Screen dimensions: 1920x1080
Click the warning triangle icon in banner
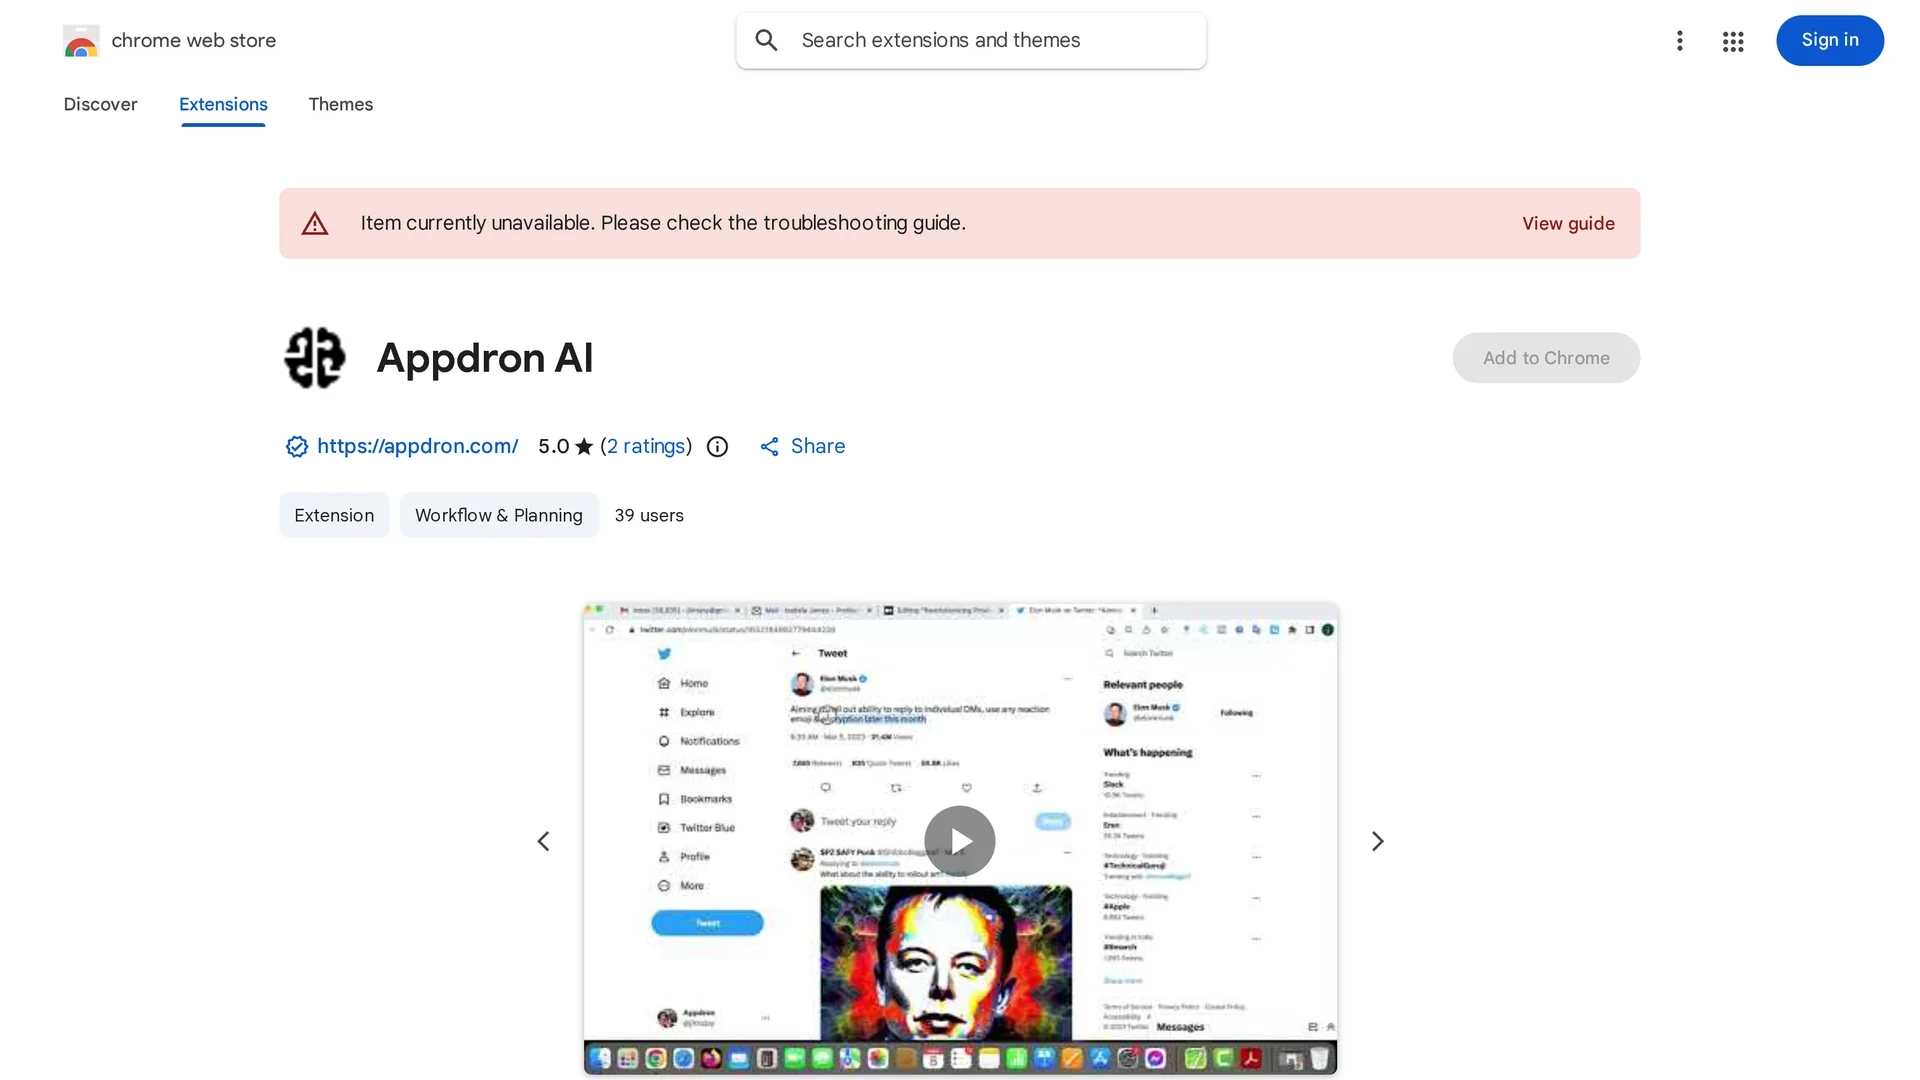(315, 223)
